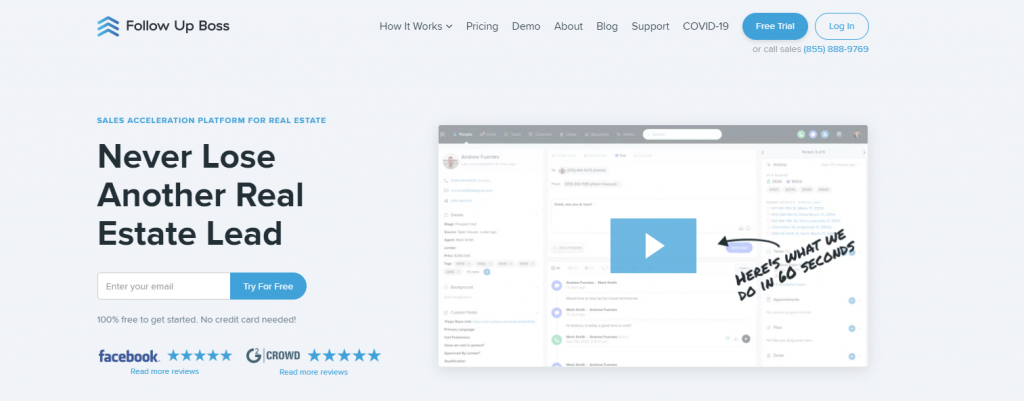Image resolution: width=1024 pixels, height=401 pixels.
Task: Click the '100% free to get started' note
Action: pyautogui.click(x=197, y=320)
